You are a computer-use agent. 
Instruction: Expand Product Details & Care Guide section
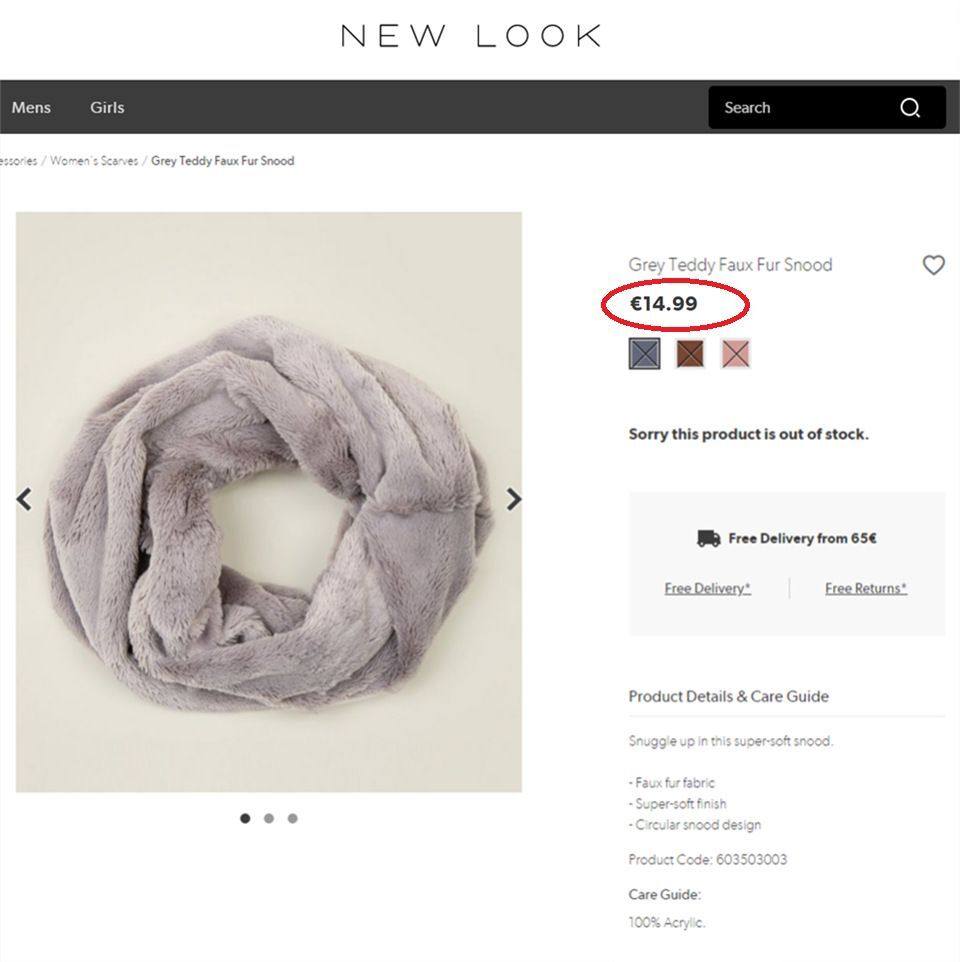pyautogui.click(x=729, y=696)
